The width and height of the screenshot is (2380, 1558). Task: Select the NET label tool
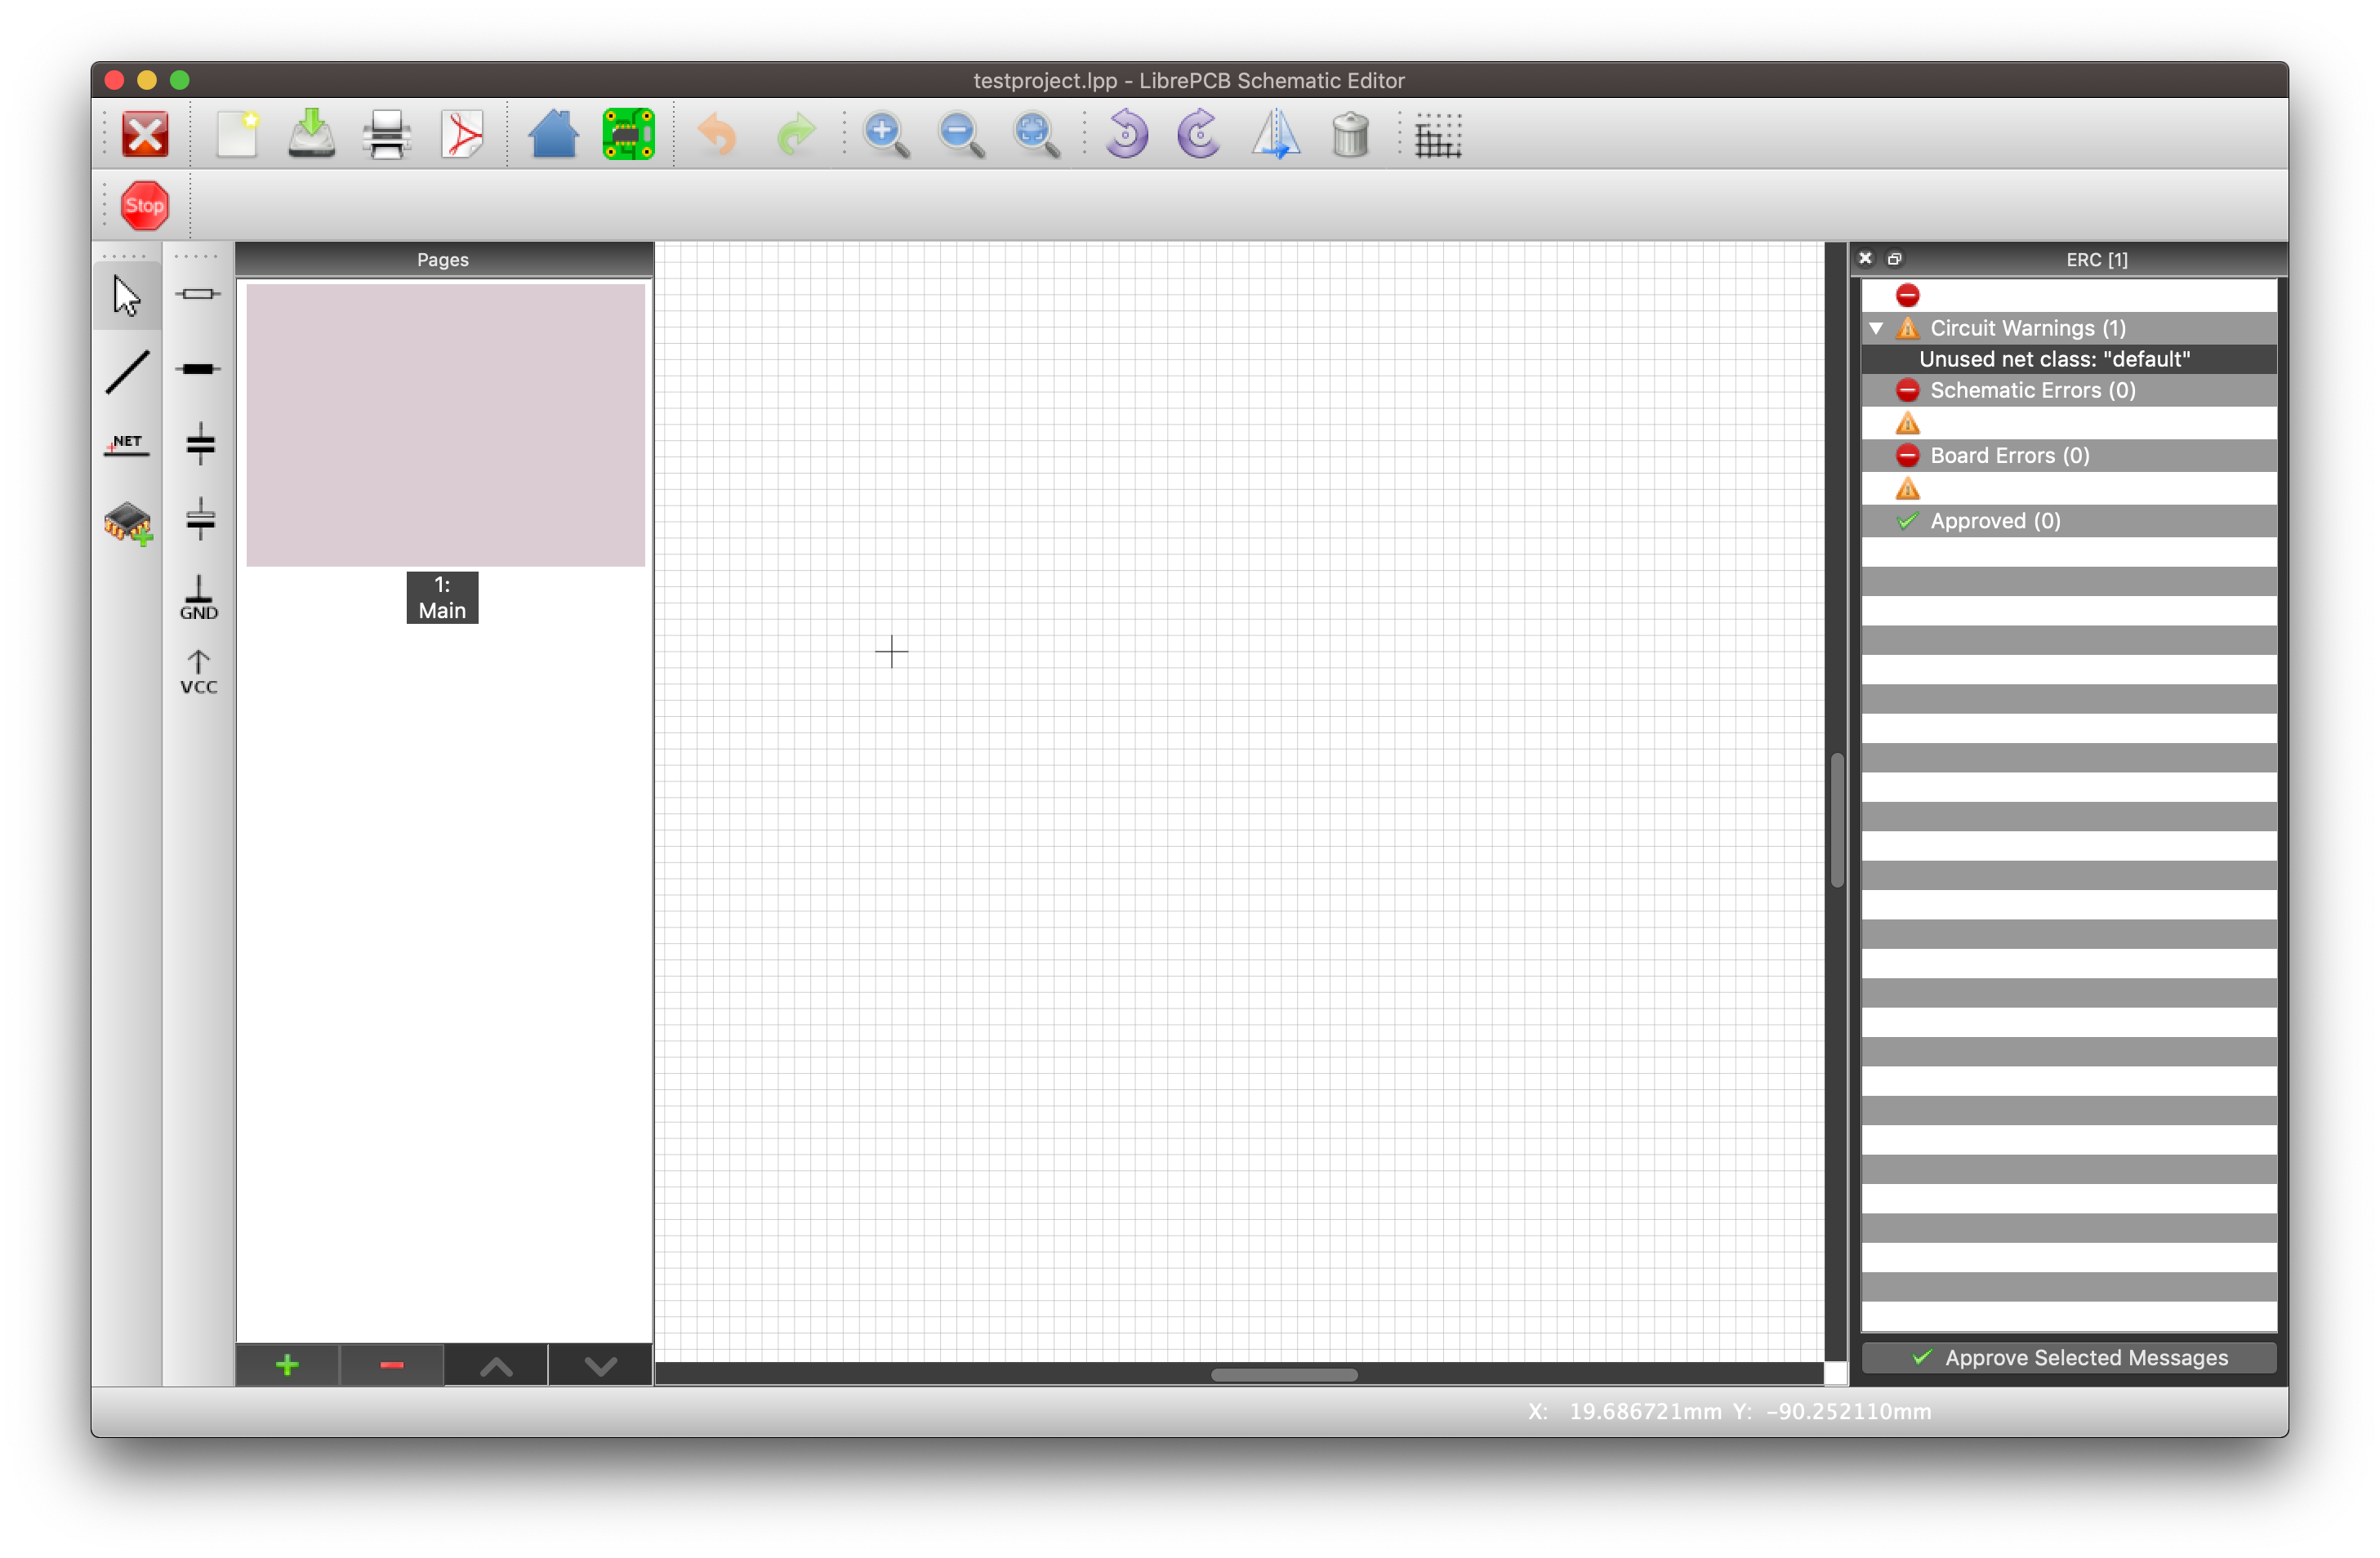127,446
